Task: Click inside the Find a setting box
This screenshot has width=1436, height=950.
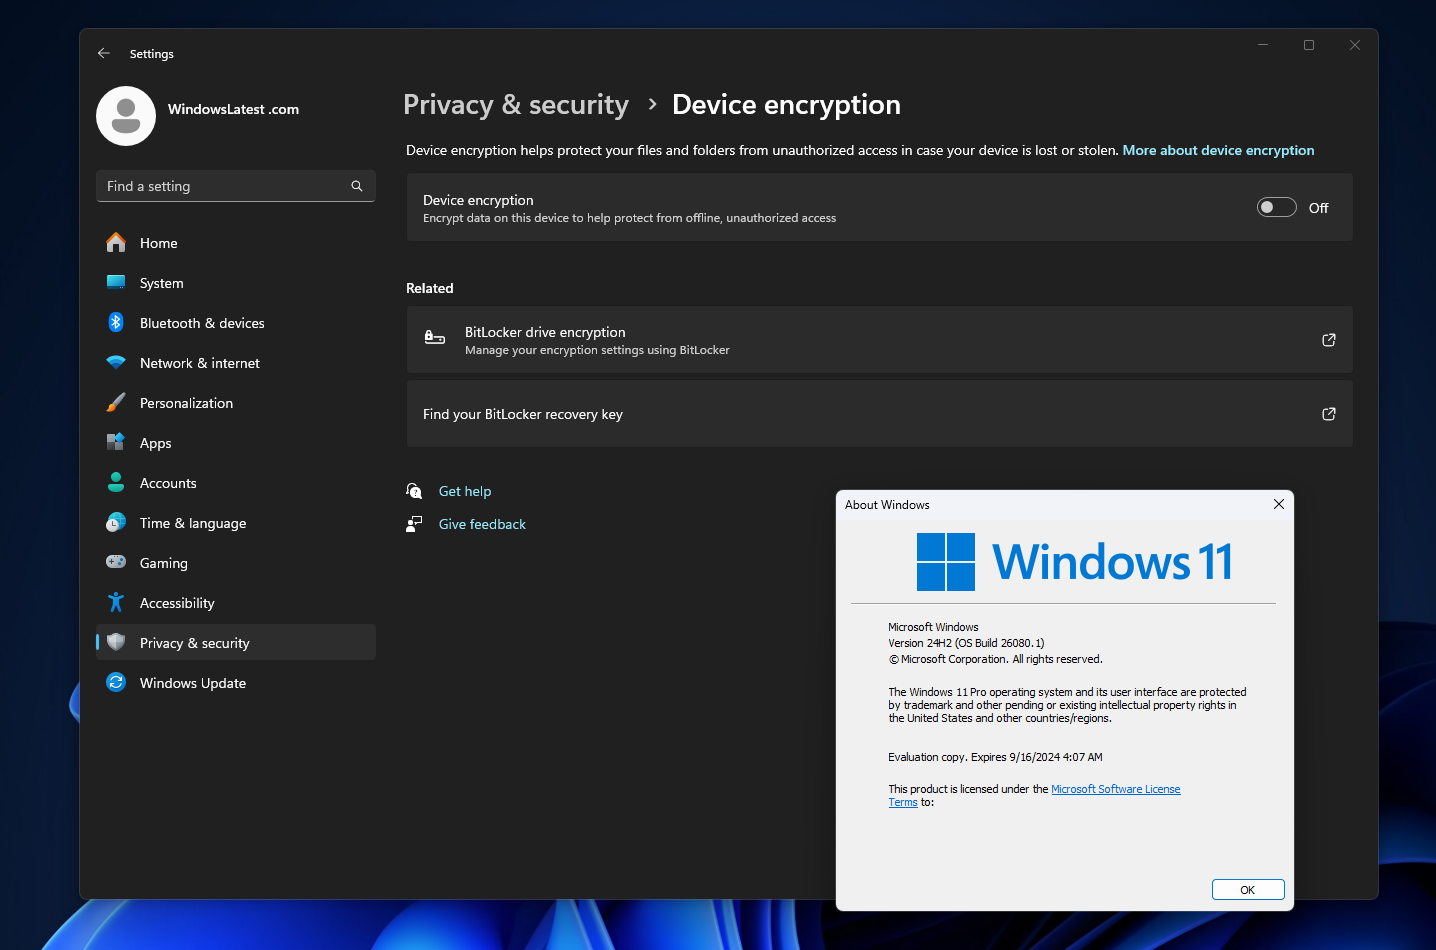Action: click(x=220, y=186)
